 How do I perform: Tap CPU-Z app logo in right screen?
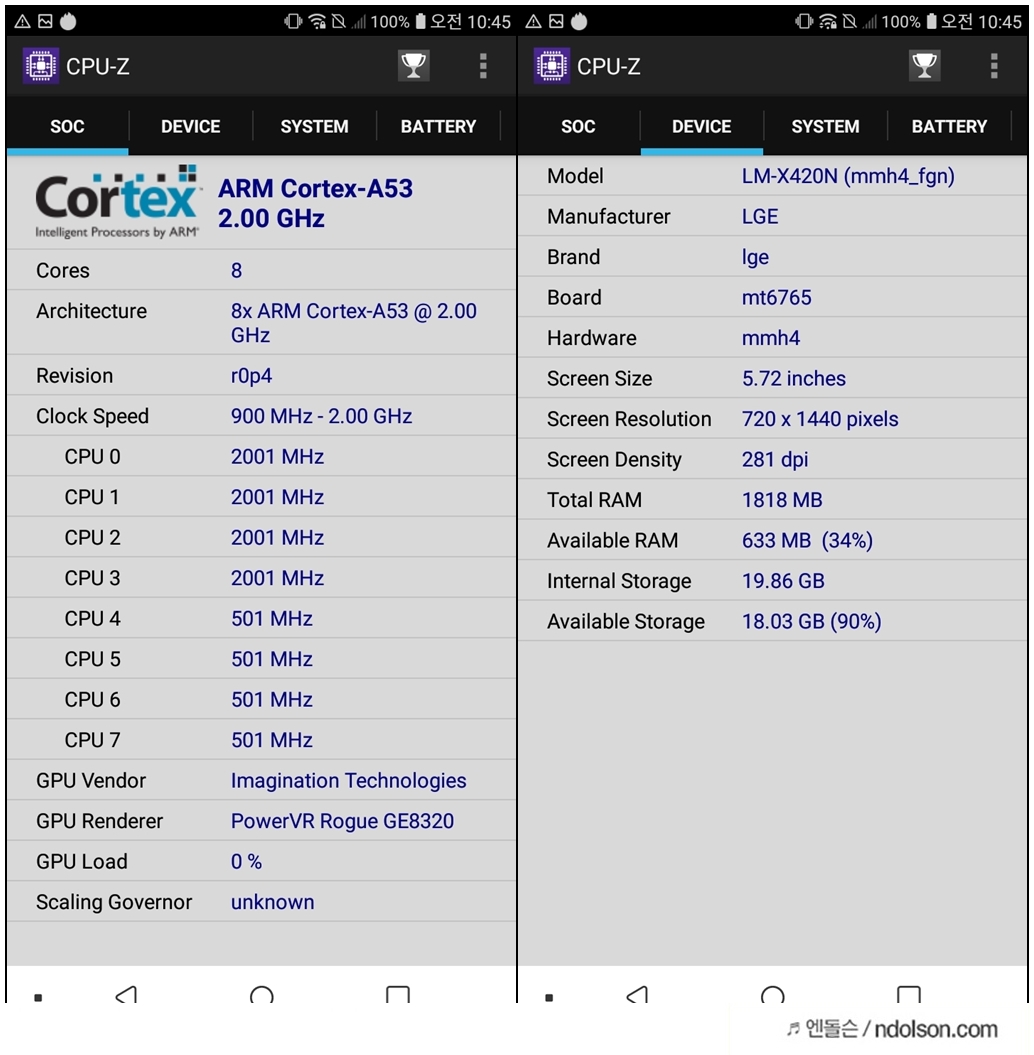point(552,66)
